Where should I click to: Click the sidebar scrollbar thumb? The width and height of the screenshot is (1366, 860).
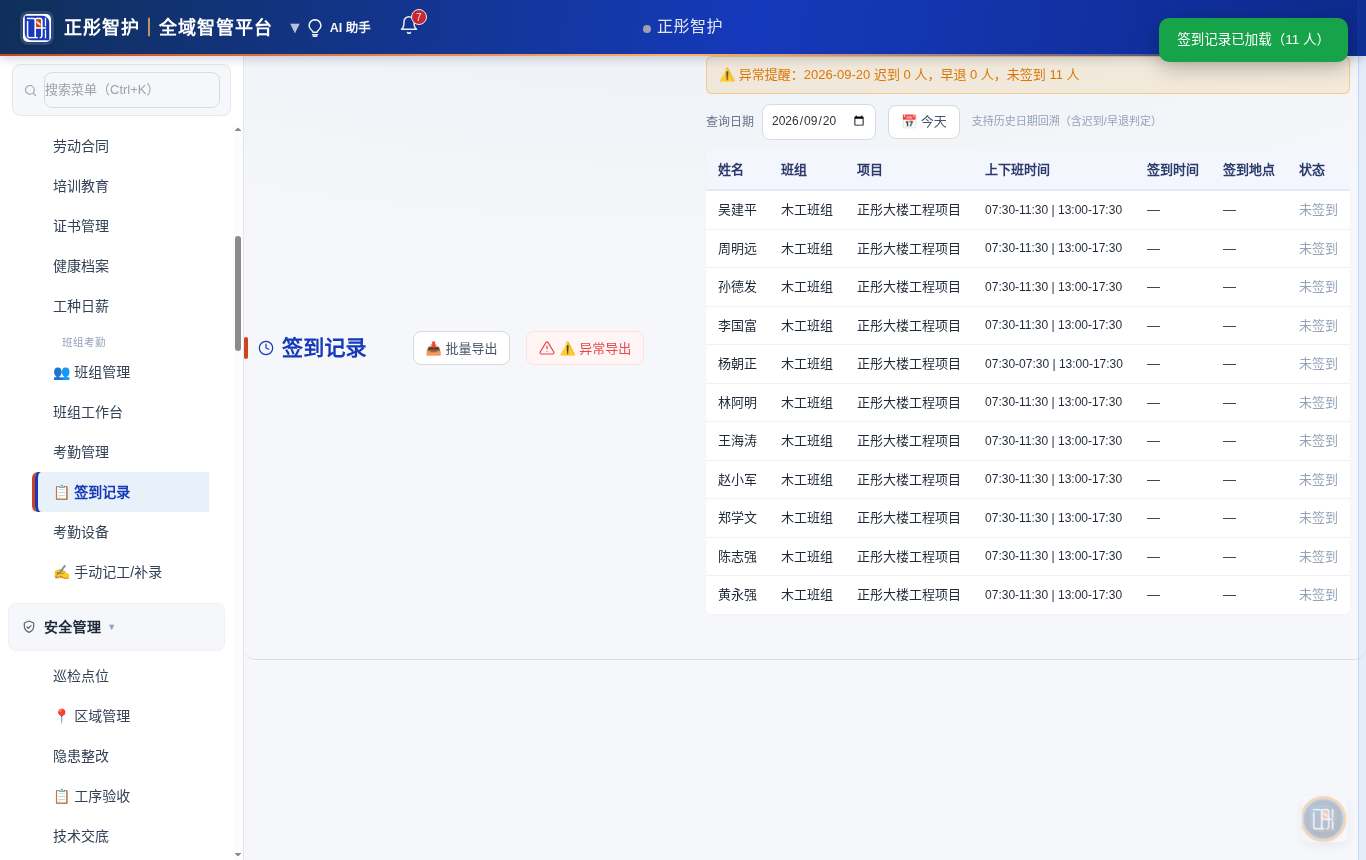(238, 293)
